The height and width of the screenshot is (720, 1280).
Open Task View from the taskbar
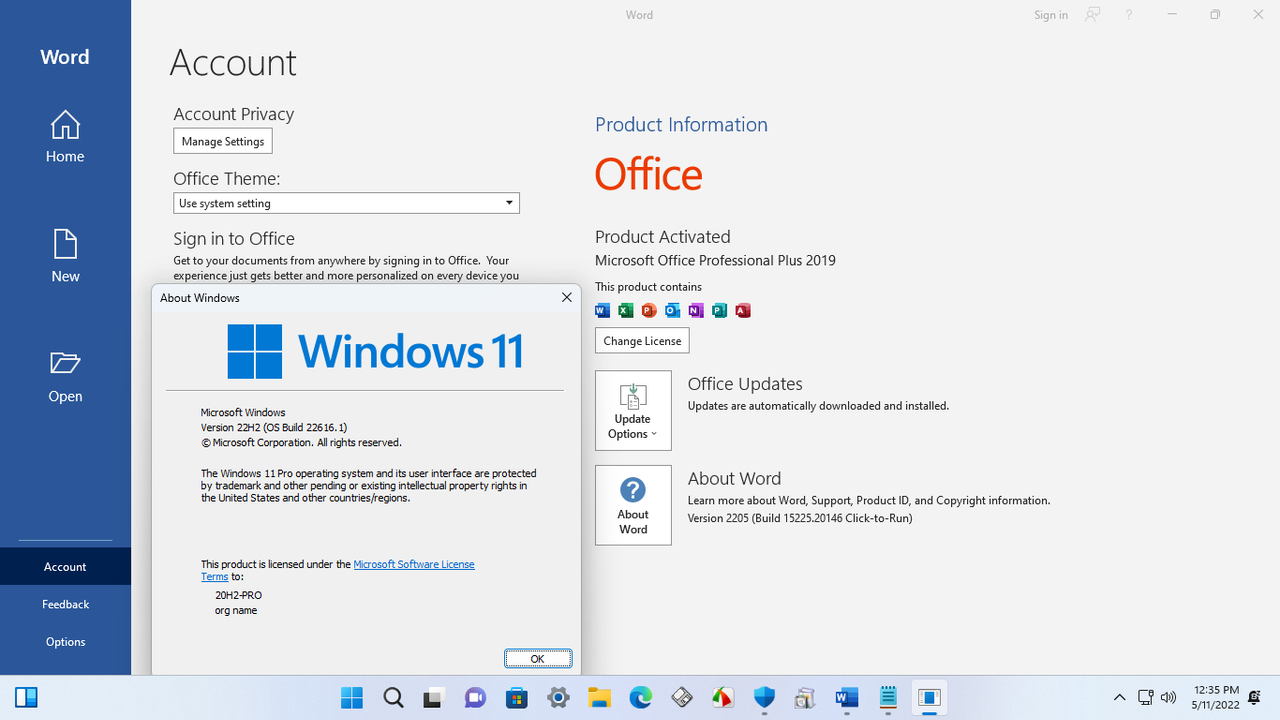[433, 698]
